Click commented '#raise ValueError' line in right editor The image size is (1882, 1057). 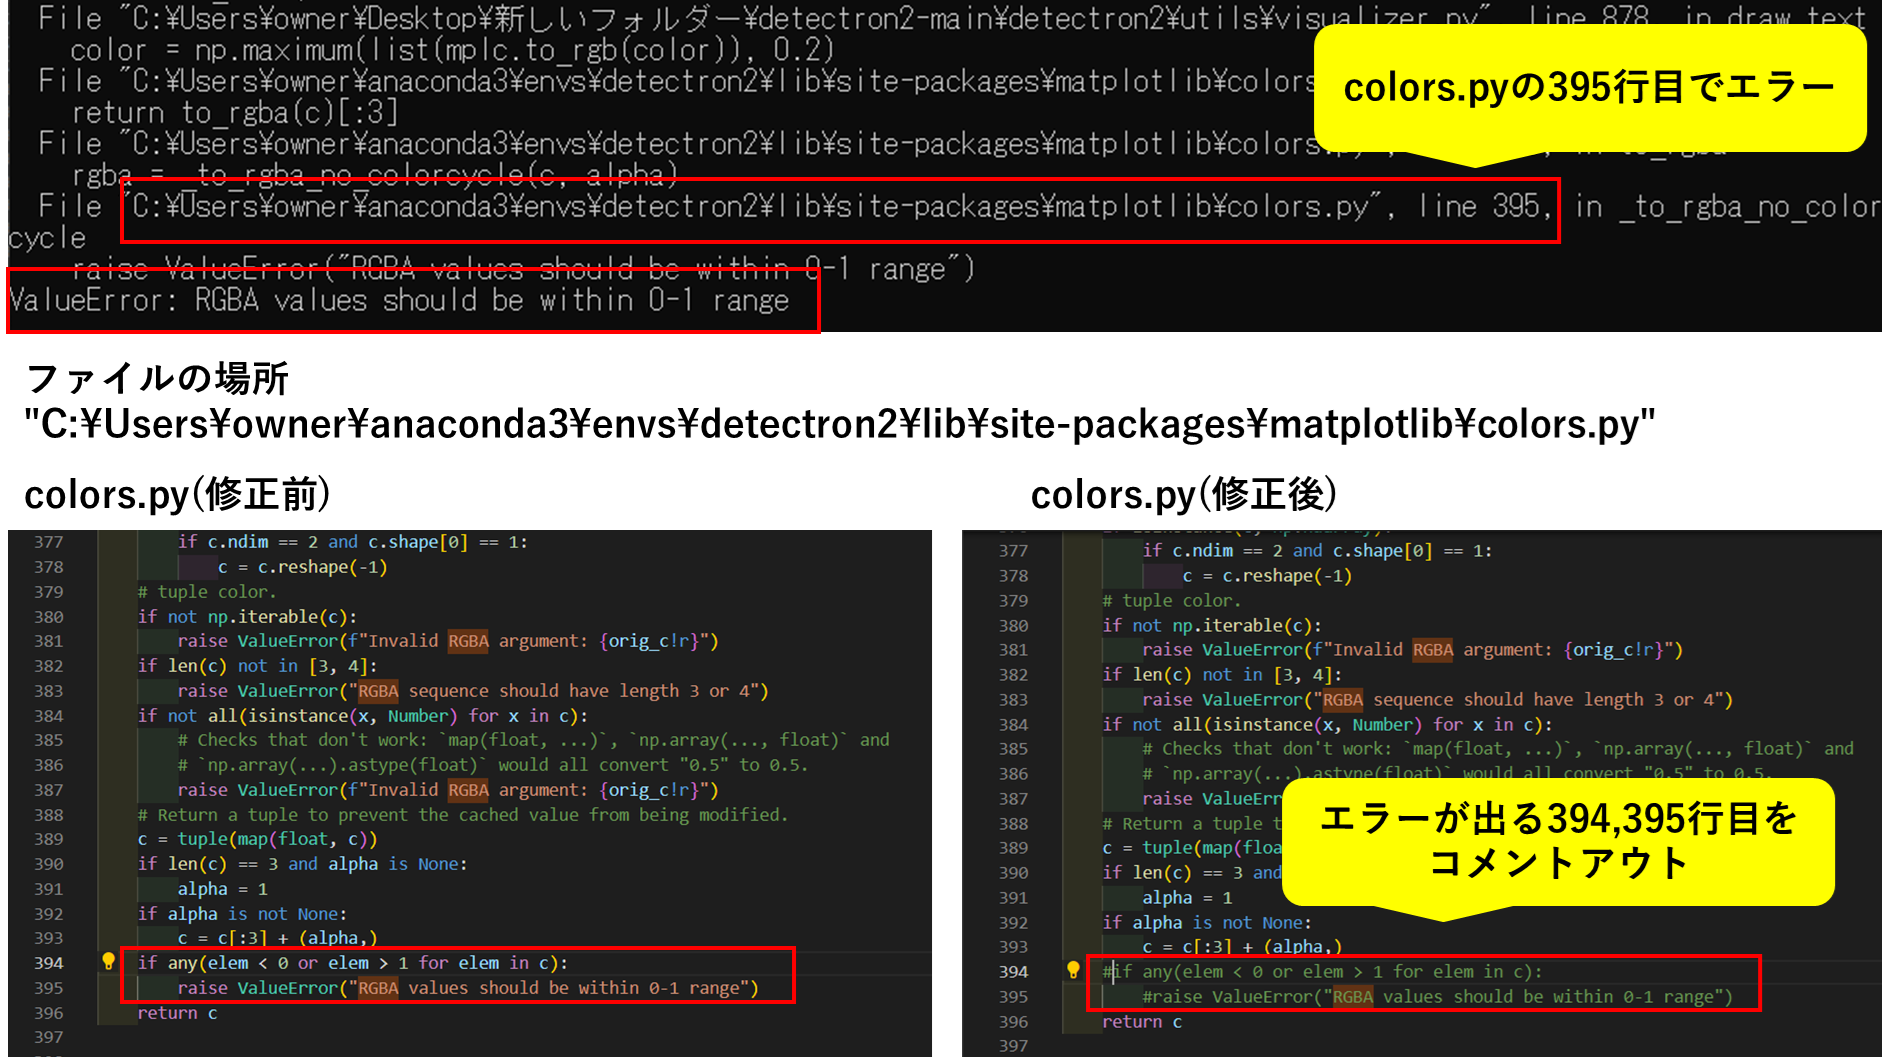coord(1437,997)
